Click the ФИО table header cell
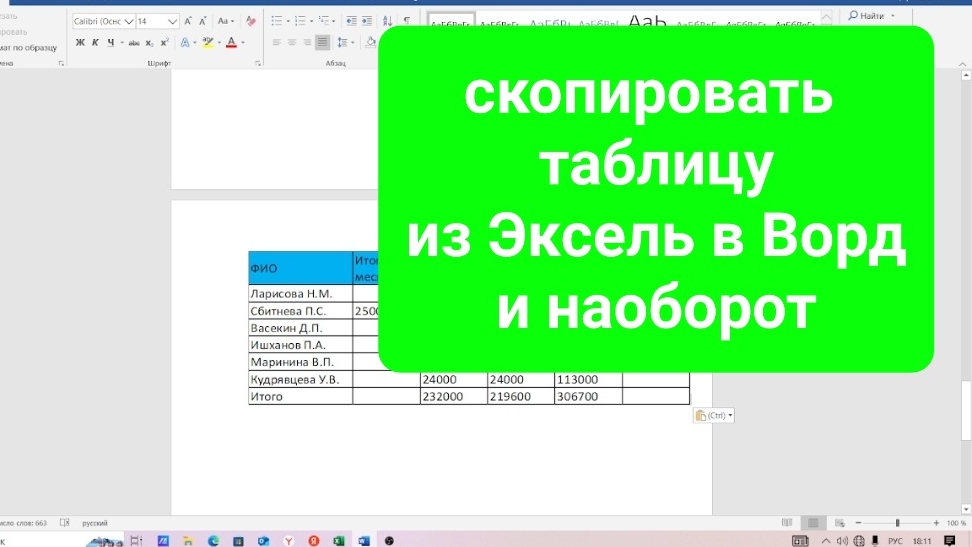This screenshot has height=547, width=972. tap(301, 268)
